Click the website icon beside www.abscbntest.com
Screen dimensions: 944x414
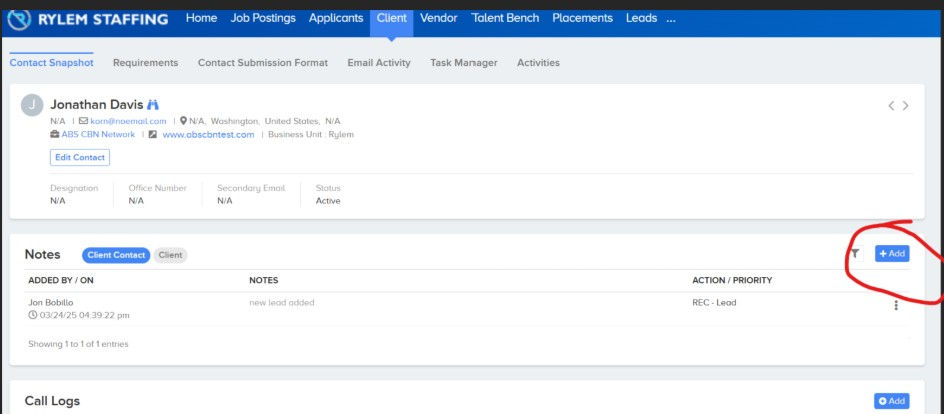tap(153, 135)
